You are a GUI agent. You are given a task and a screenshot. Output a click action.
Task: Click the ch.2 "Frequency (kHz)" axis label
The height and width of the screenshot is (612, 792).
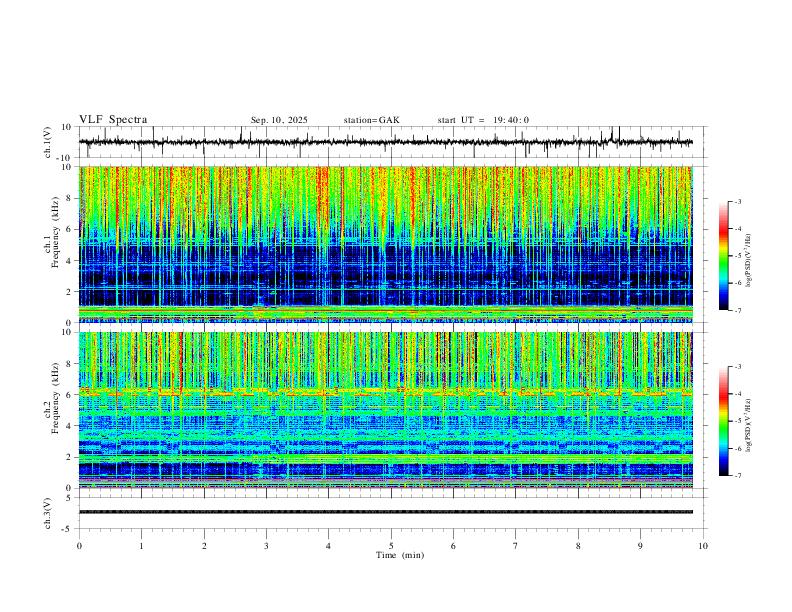click(x=55, y=398)
